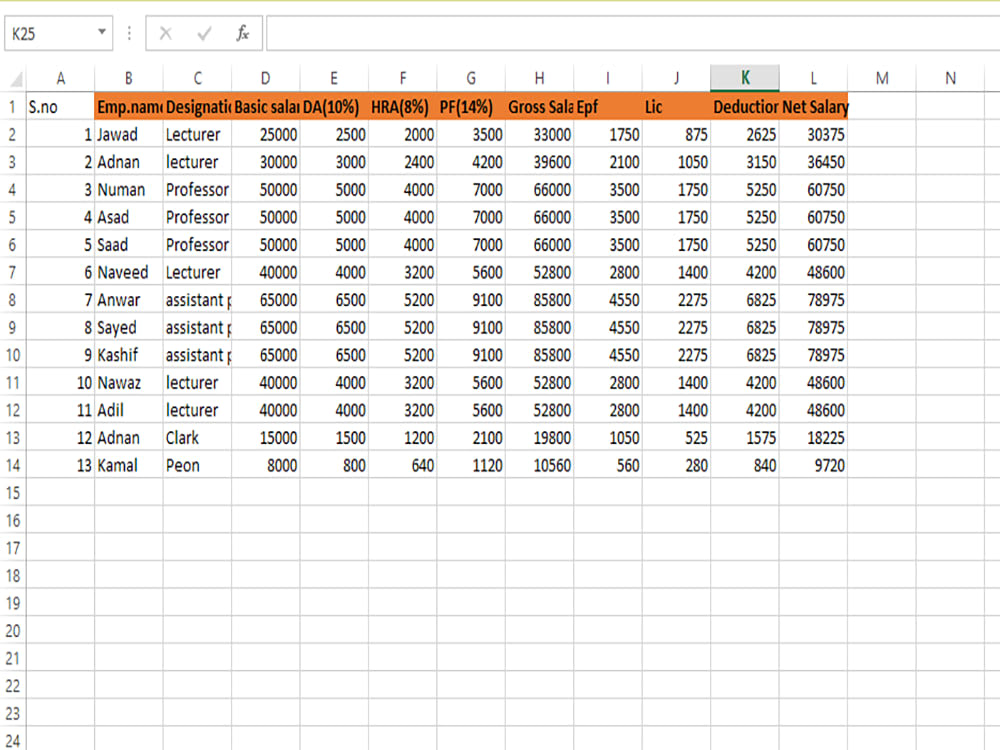Viewport: 1000px width, 750px height.
Task: Select row 7 header
Action: click(13, 272)
